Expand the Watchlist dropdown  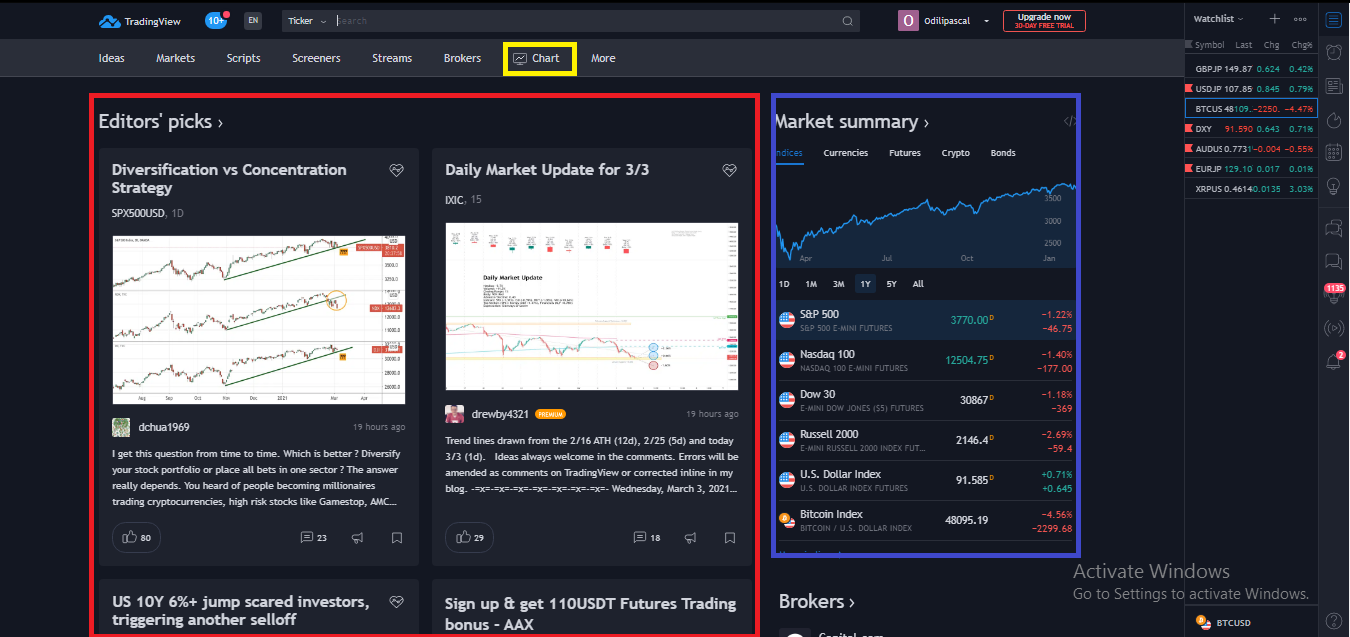1219,18
